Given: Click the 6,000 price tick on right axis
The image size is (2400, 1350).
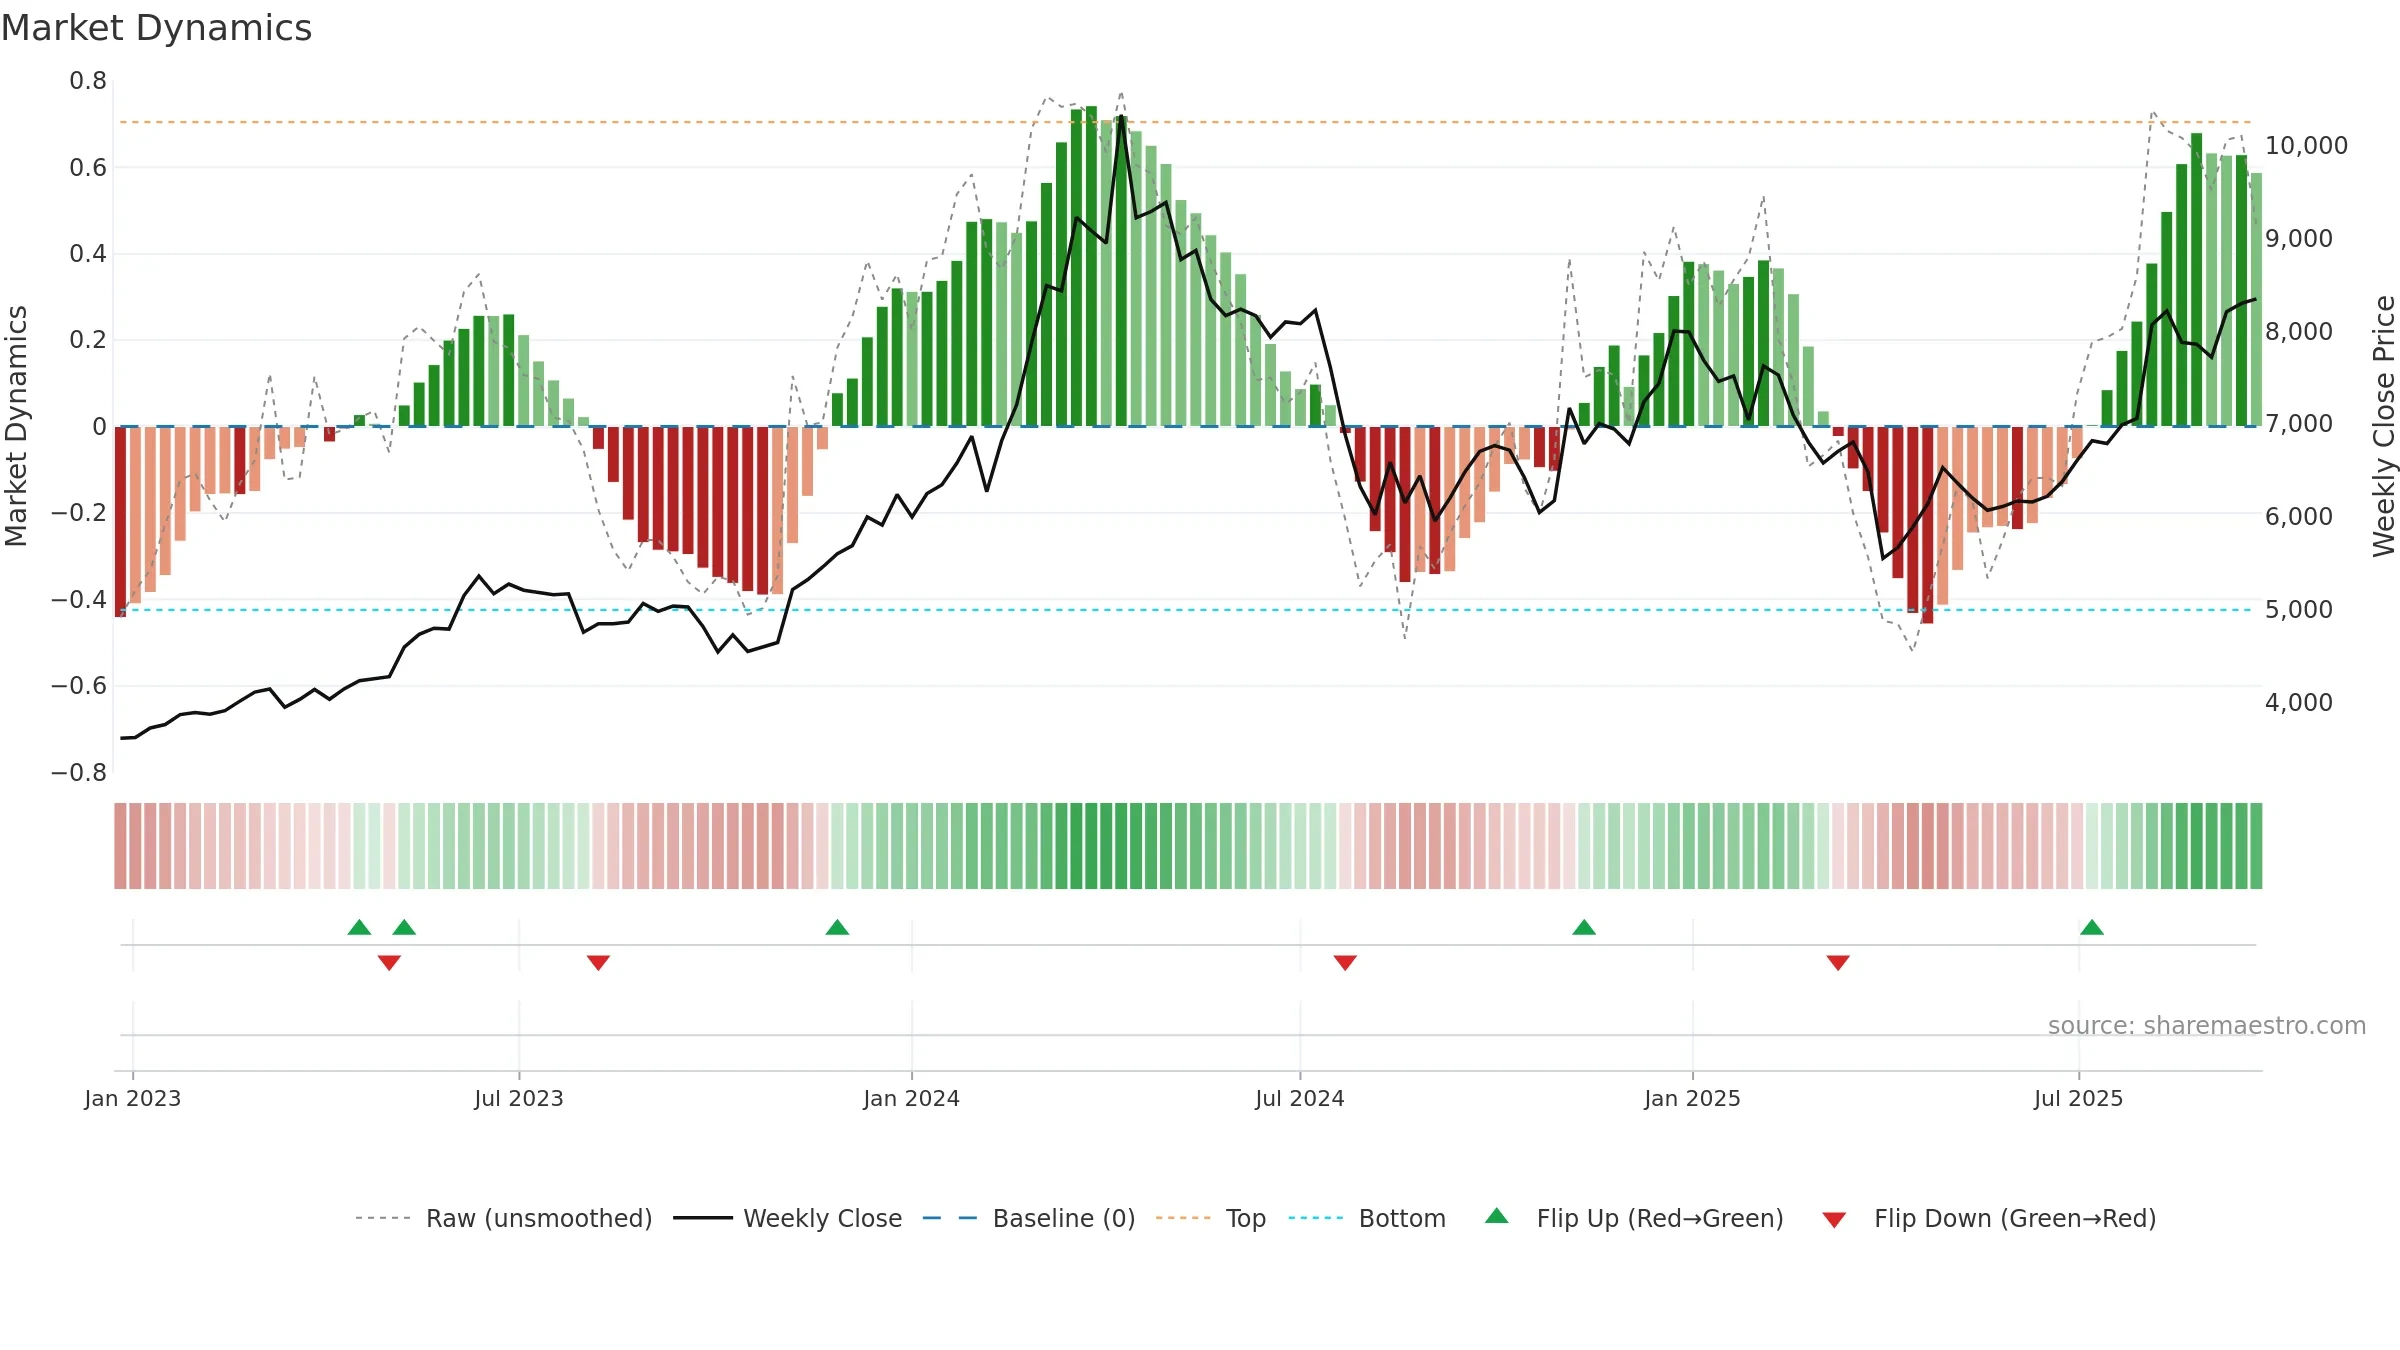Looking at the screenshot, I should (2299, 516).
